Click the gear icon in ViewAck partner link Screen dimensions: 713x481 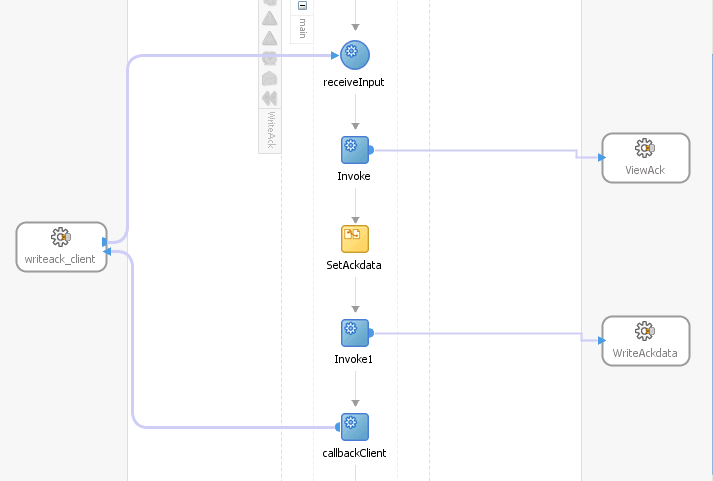tap(645, 148)
